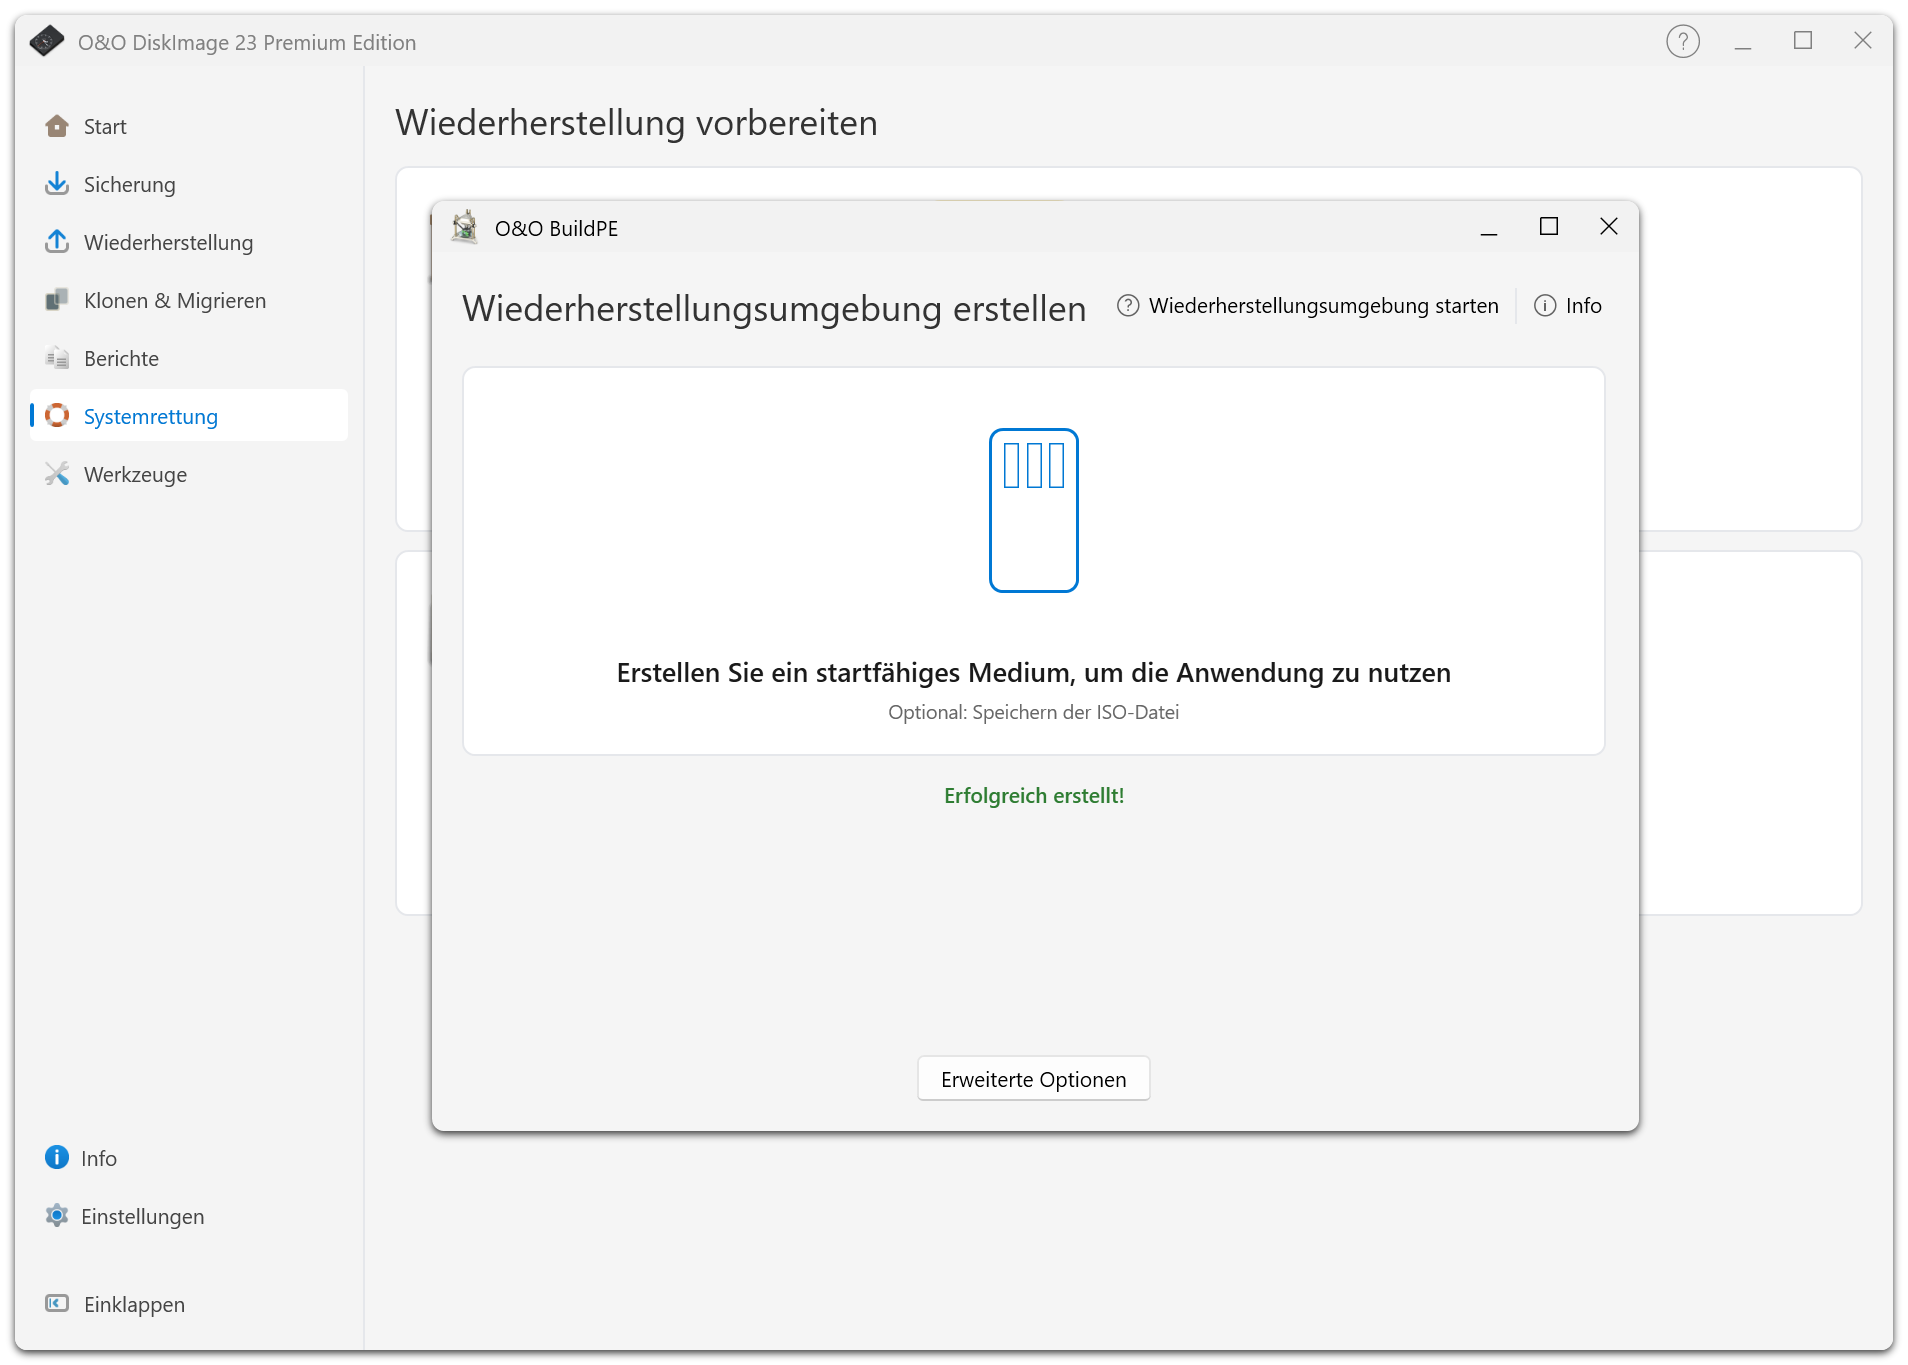Click Erstellen Sie ein startfähiges Medium card

[1034, 561]
